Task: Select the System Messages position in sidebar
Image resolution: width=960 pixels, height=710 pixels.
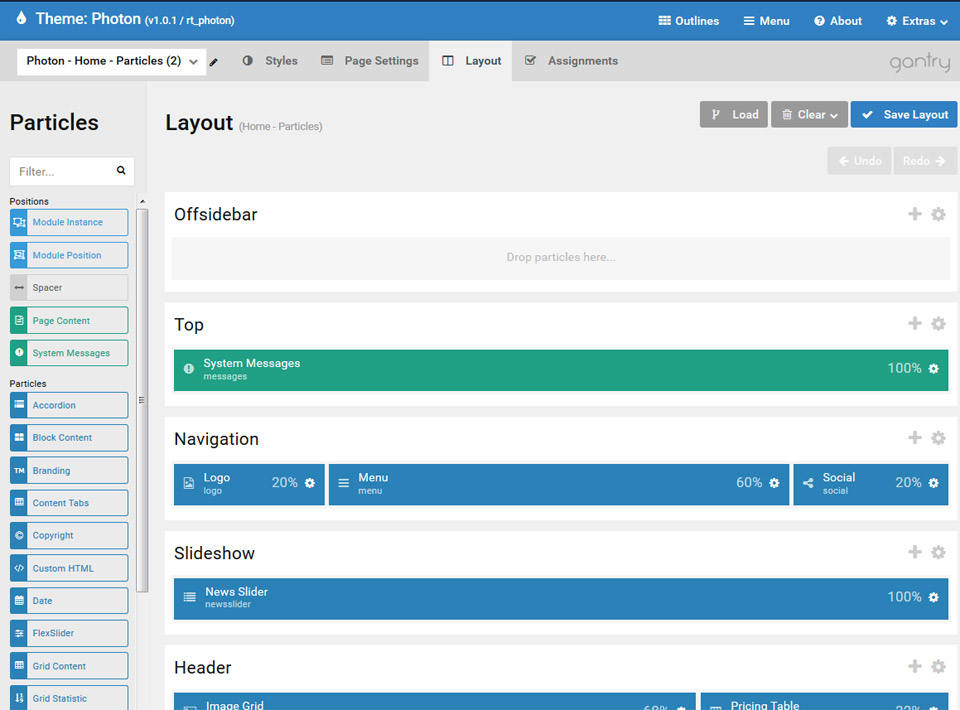Action: click(69, 353)
